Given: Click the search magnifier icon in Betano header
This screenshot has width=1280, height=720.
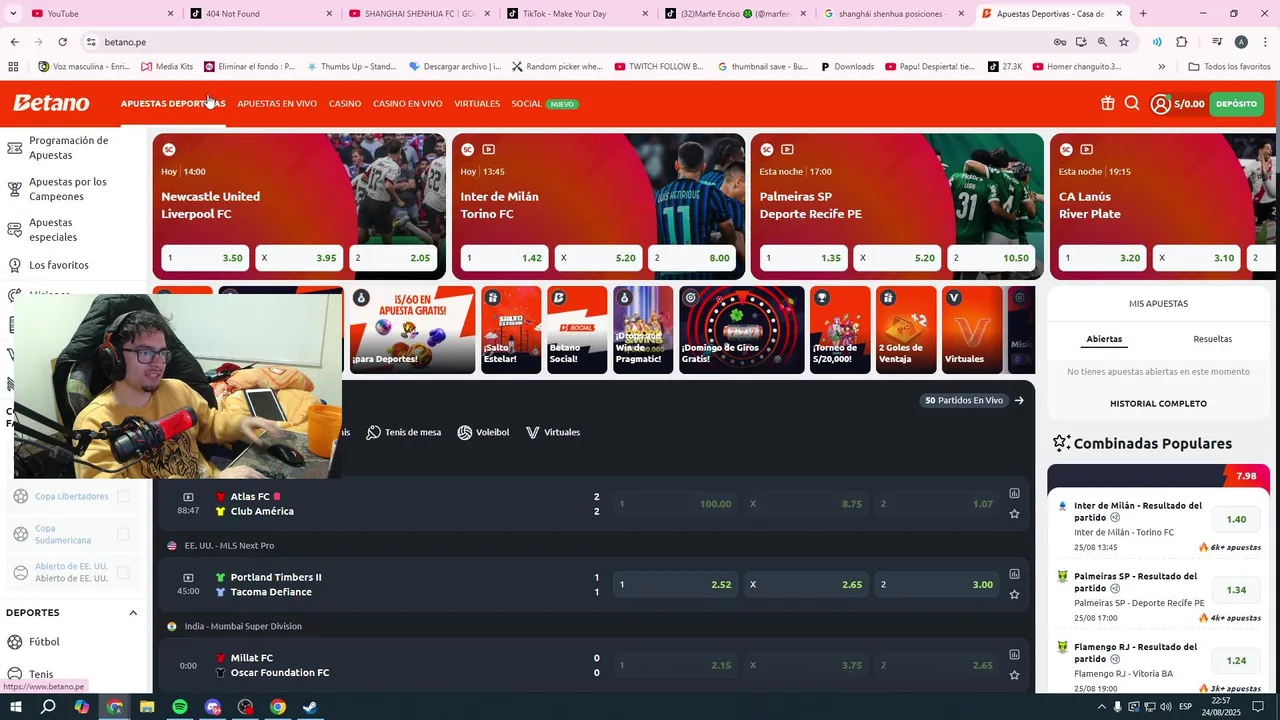Looking at the screenshot, I should pyautogui.click(x=1132, y=103).
